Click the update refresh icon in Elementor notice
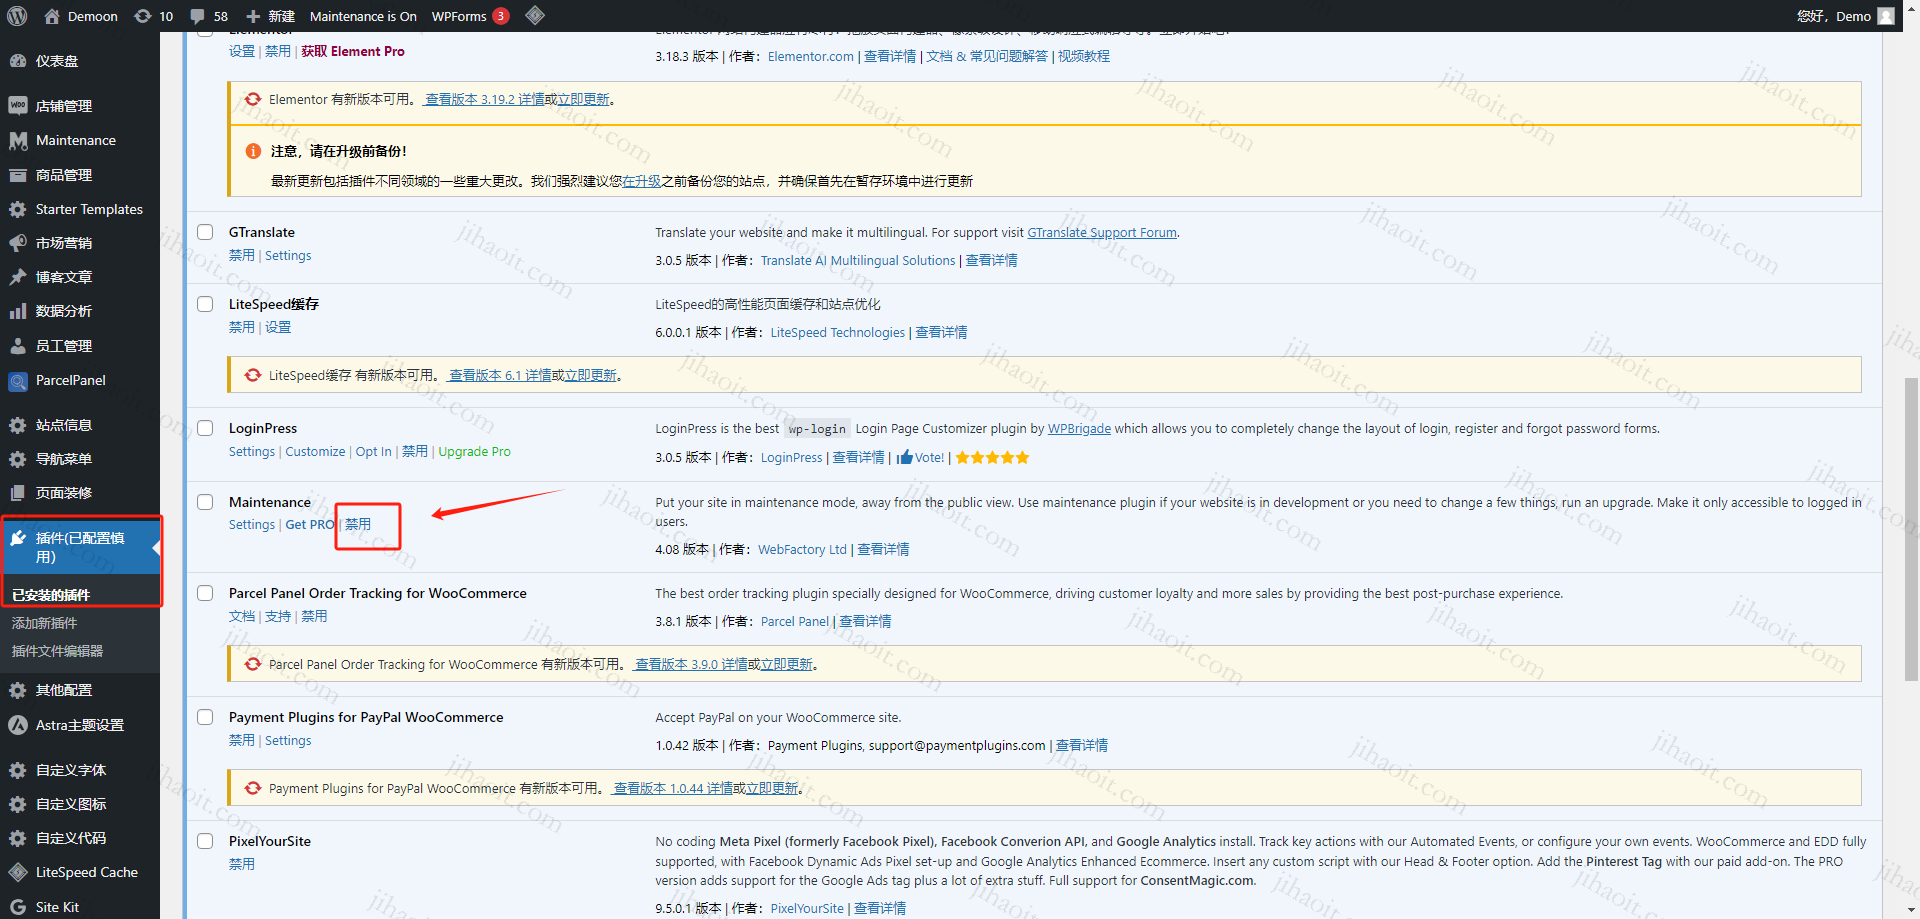 point(253,99)
